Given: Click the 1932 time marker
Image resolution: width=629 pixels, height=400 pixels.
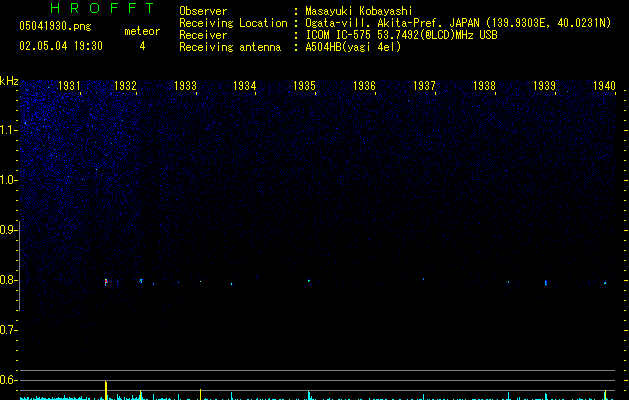Looking at the screenshot, I should coord(126,85).
